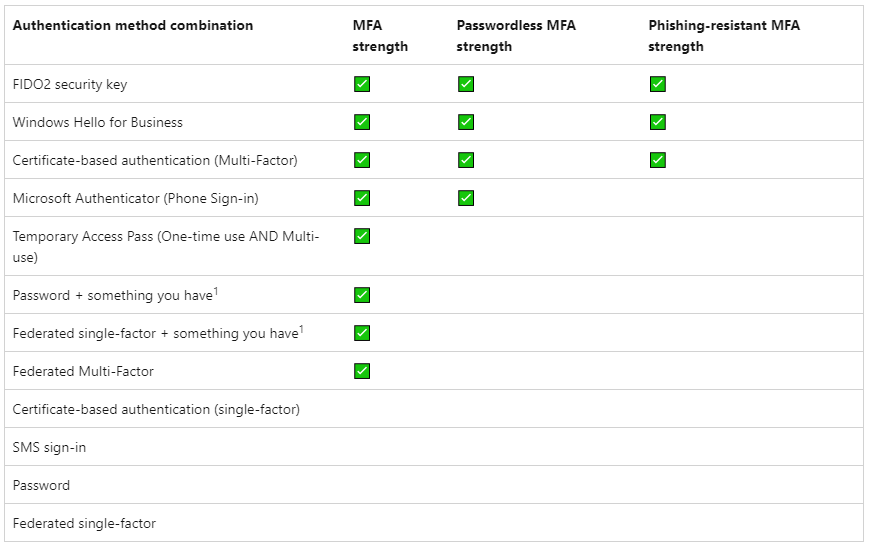872x547 pixels.
Task: Click the Authentication method combination header
Action: (x=133, y=25)
